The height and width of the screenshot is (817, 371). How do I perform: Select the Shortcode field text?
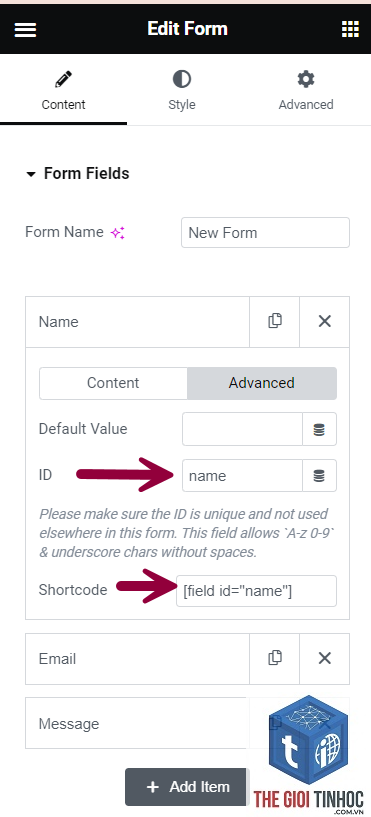click(256, 591)
